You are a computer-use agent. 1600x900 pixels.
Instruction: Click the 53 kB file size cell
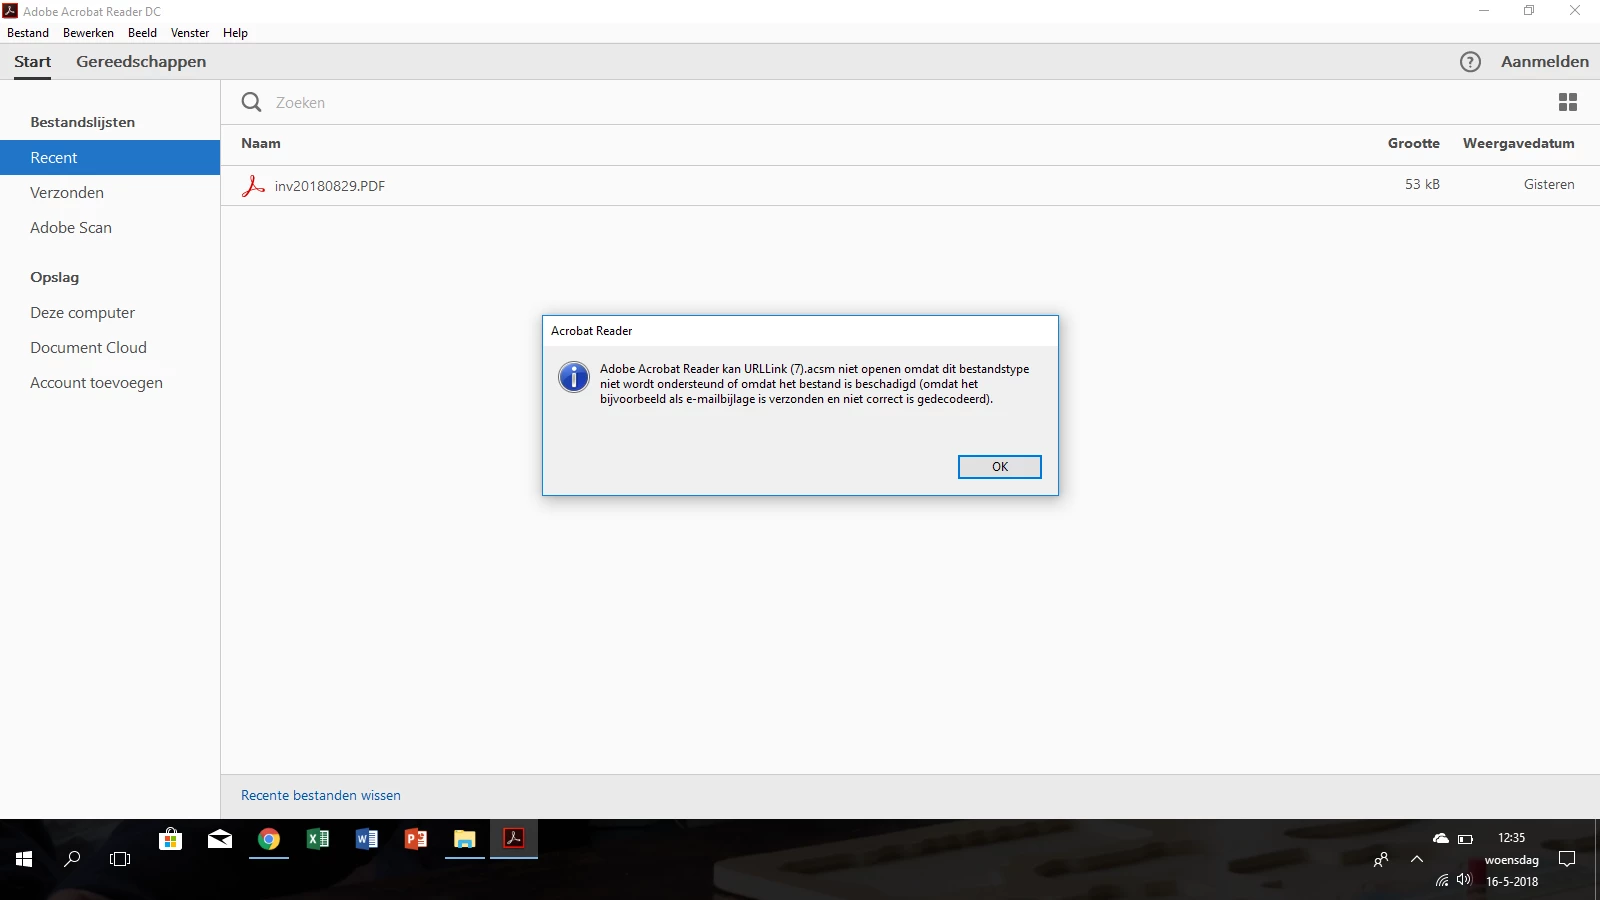click(1422, 185)
